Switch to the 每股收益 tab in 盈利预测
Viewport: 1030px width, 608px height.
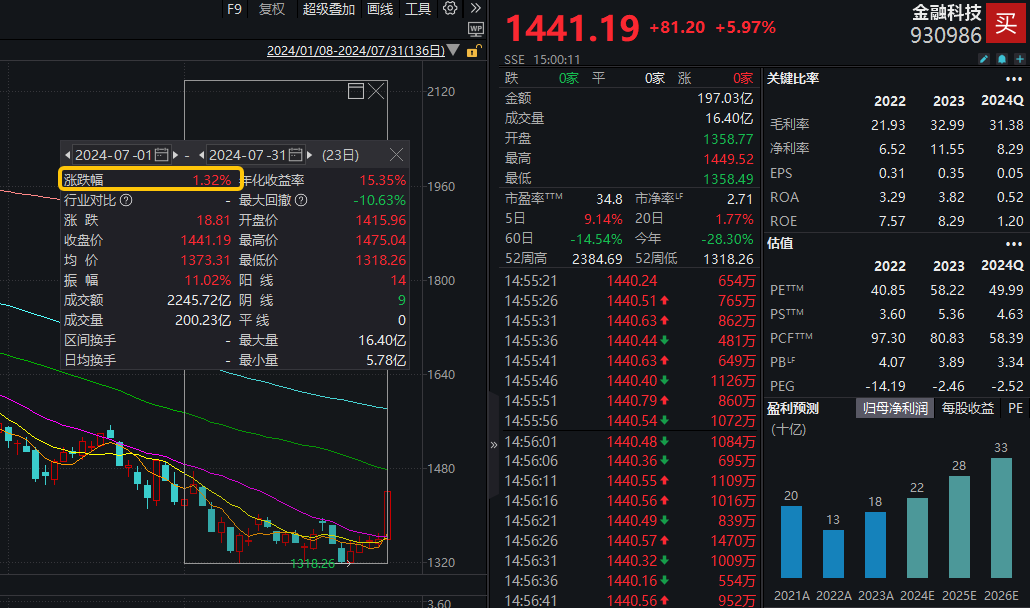[x=967, y=408]
